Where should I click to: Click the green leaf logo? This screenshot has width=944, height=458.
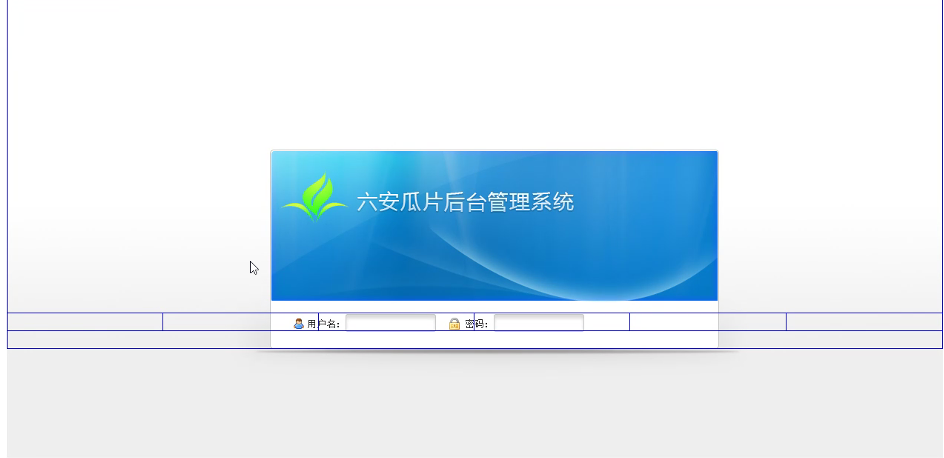point(314,197)
